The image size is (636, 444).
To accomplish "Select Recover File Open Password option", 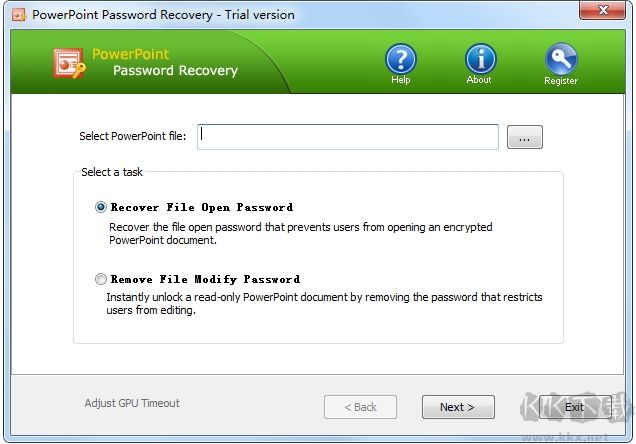I will (x=101, y=208).
